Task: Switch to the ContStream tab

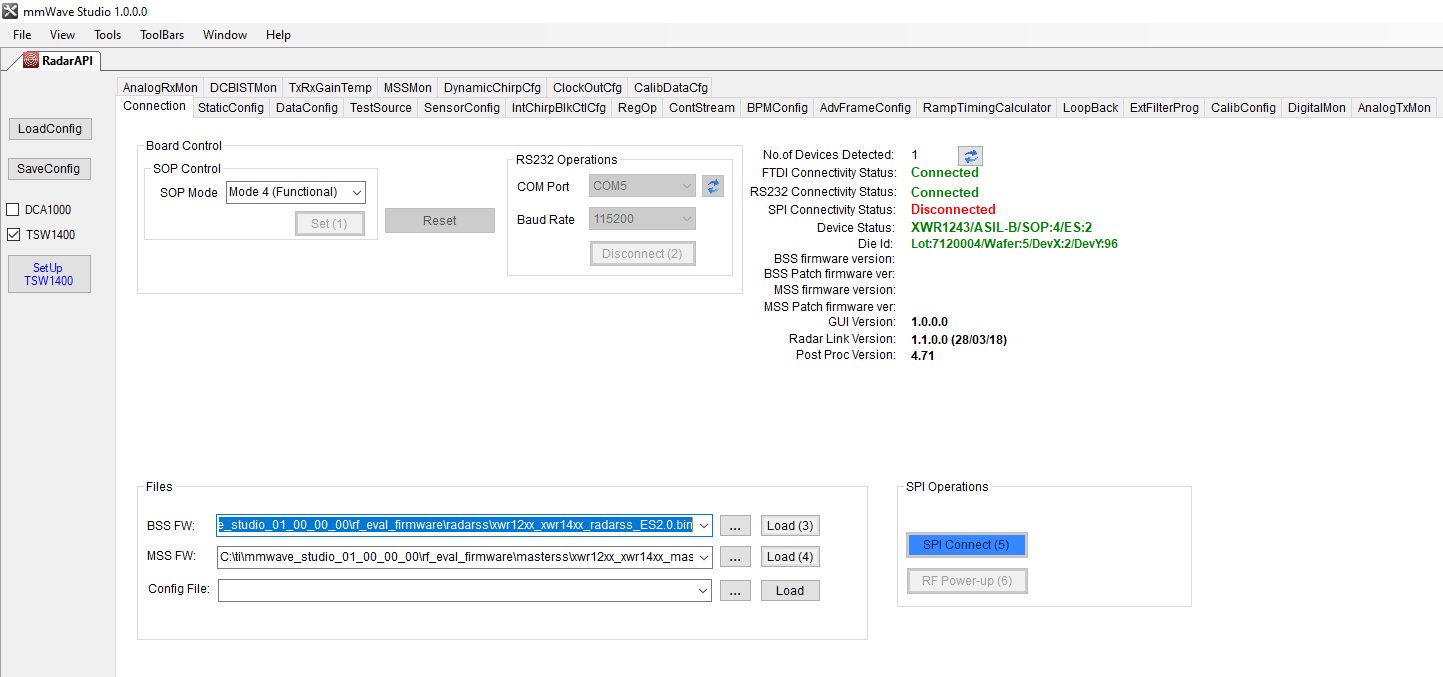Action: click(702, 107)
